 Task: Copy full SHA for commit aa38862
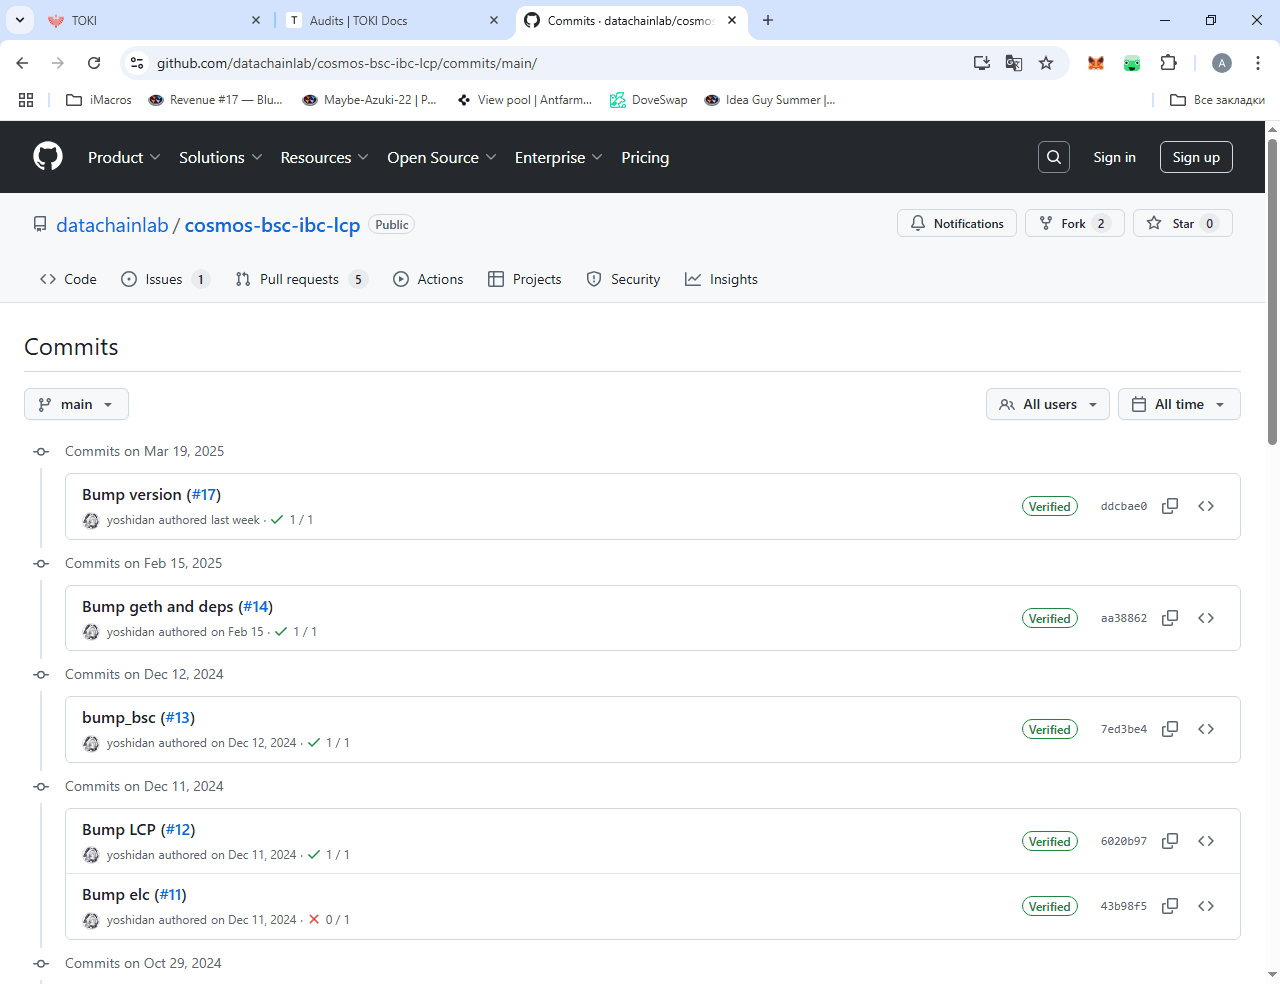pyautogui.click(x=1170, y=618)
